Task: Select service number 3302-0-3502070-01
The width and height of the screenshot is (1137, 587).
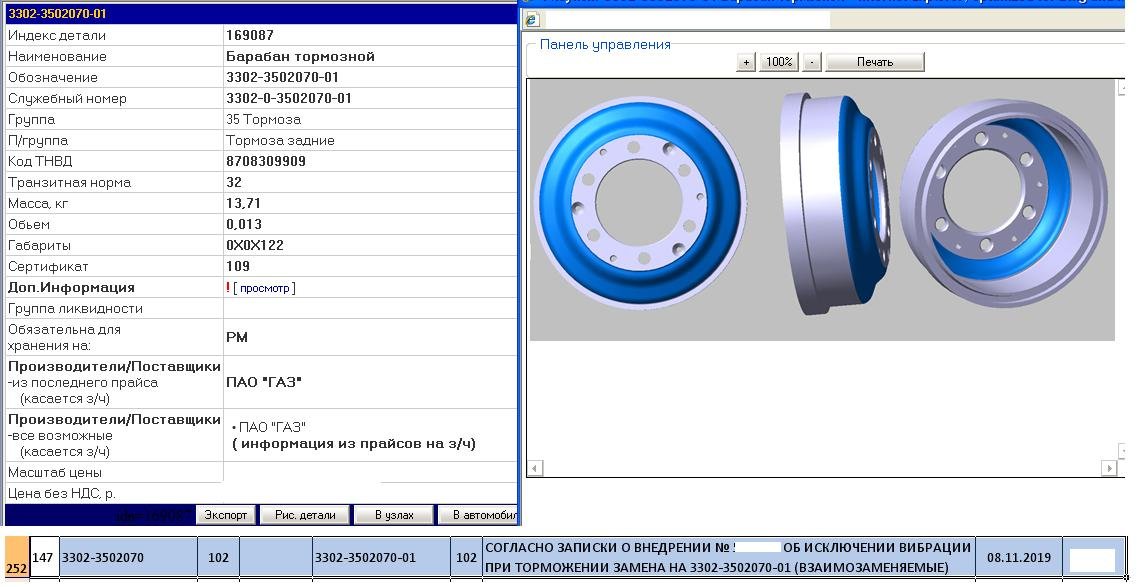Action: click(289, 99)
